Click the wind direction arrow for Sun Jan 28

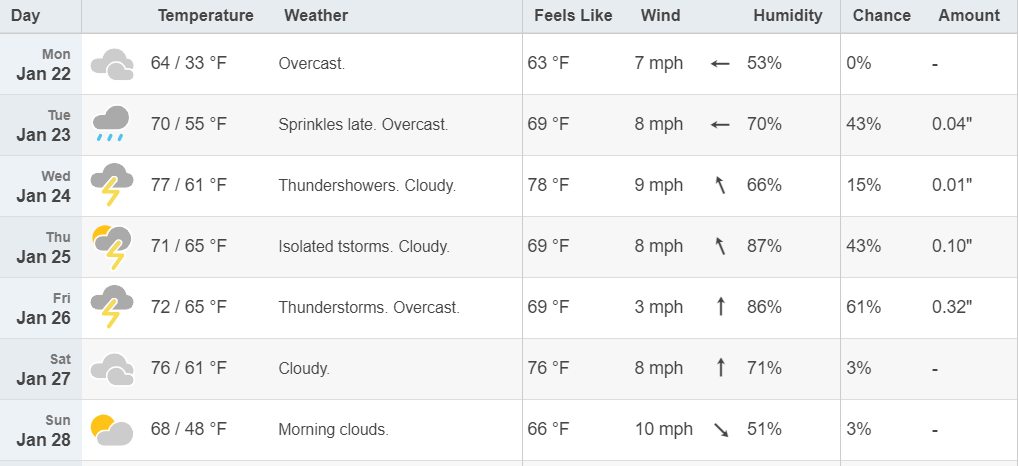tap(721, 430)
